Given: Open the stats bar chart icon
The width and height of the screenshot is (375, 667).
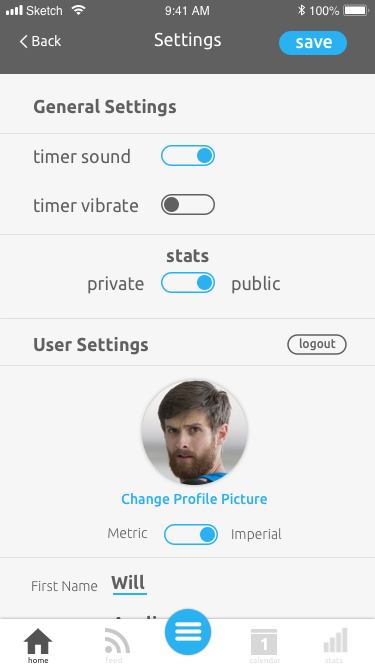Looking at the screenshot, I should pos(335,640).
